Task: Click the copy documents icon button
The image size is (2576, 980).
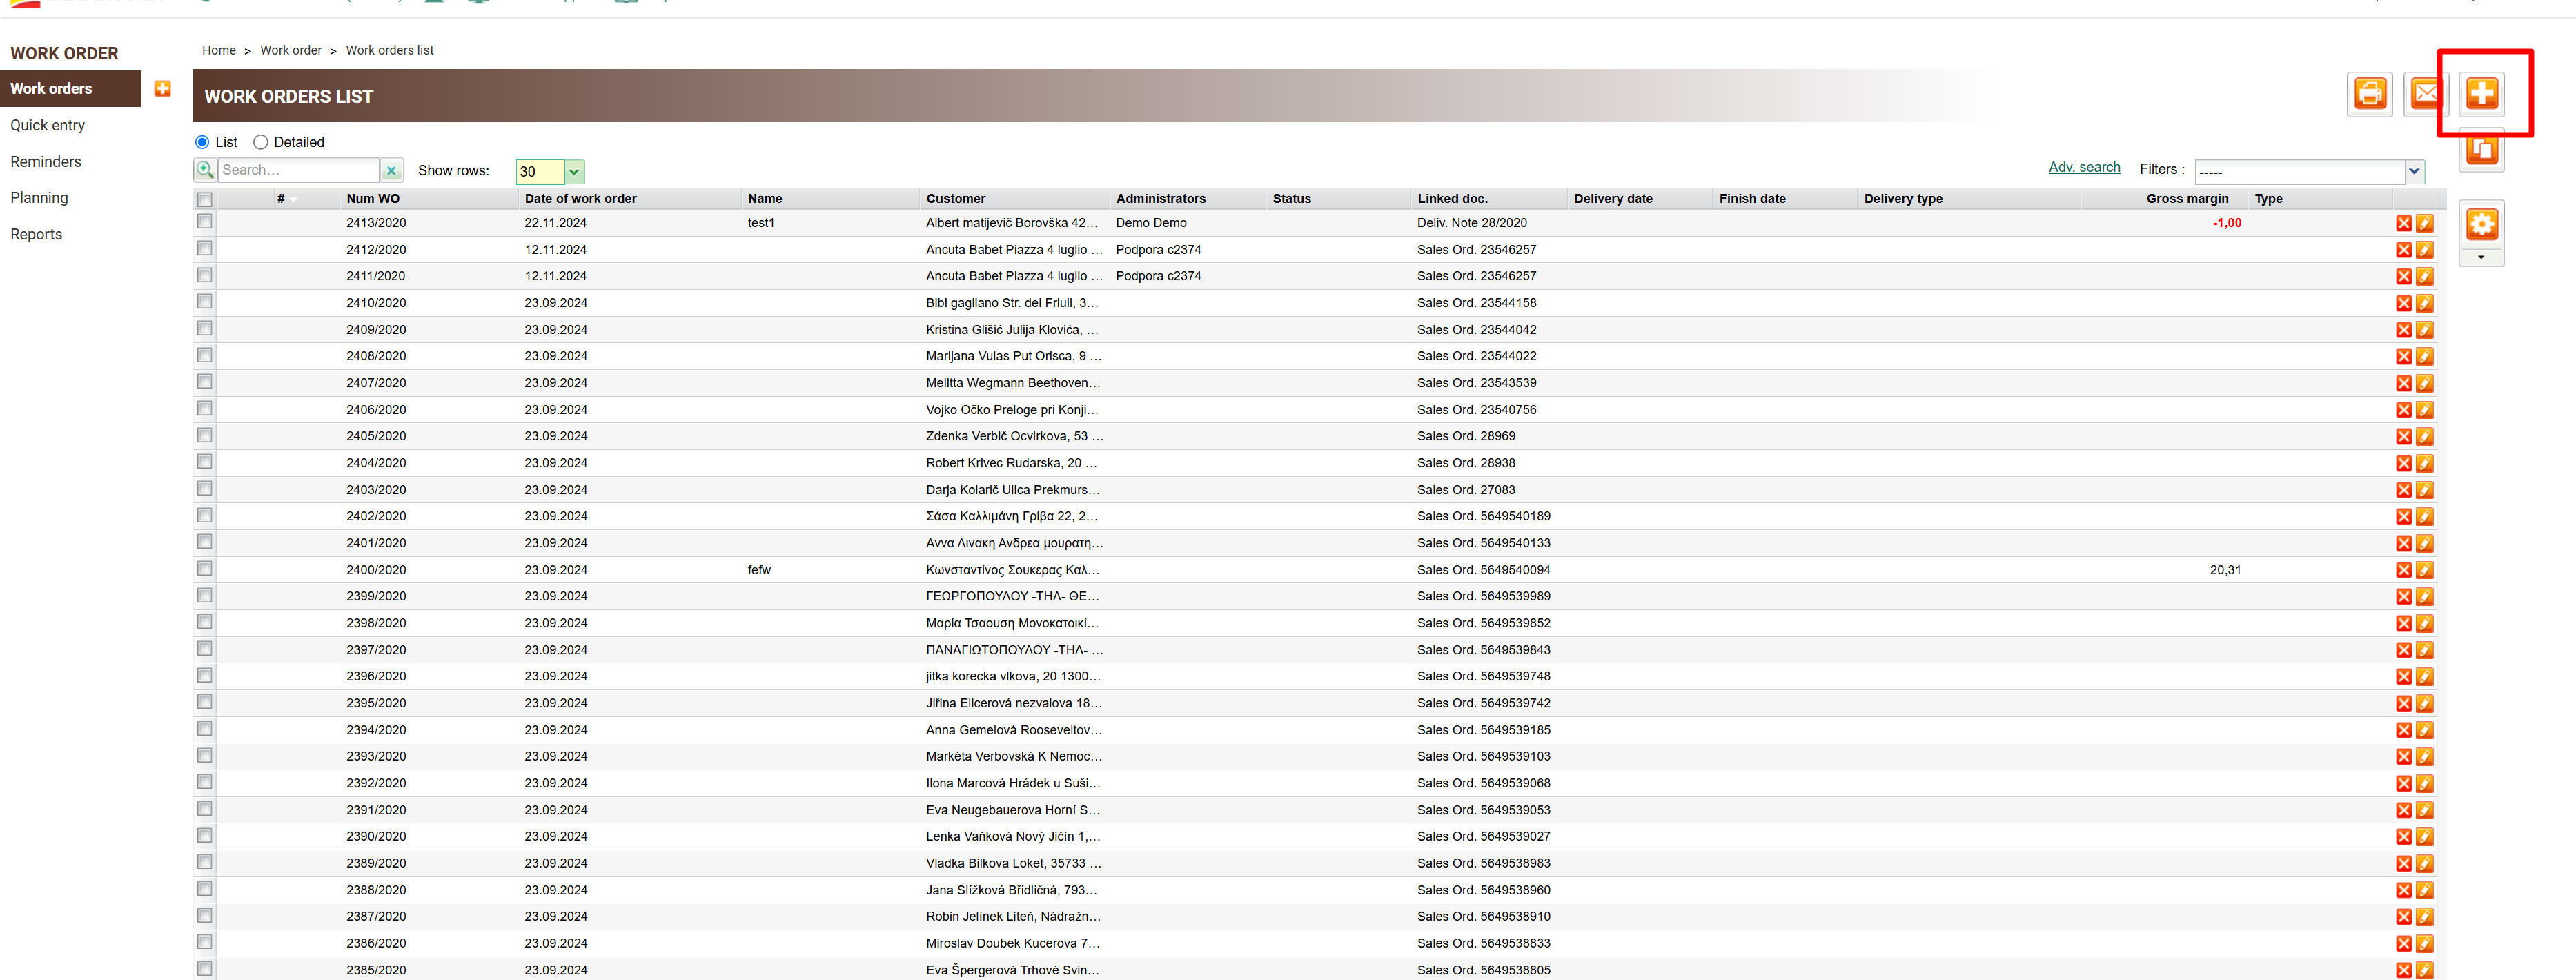Action: click(2481, 151)
